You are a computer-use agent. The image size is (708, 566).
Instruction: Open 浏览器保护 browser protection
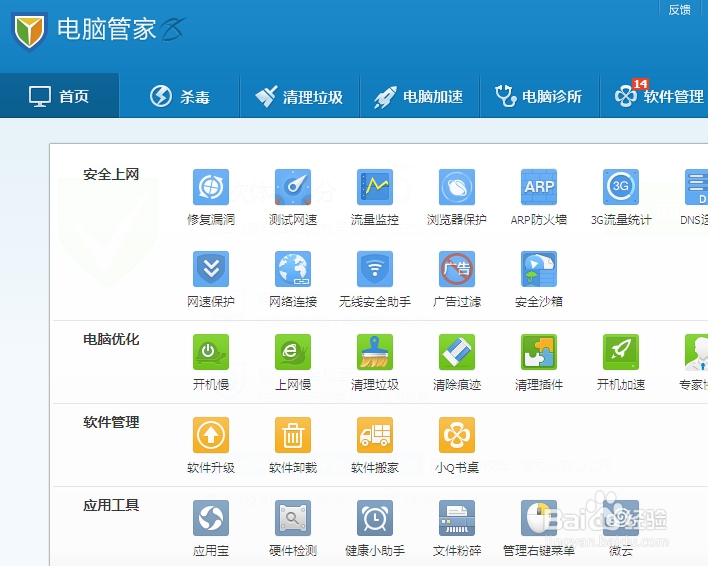pyautogui.click(x=457, y=187)
